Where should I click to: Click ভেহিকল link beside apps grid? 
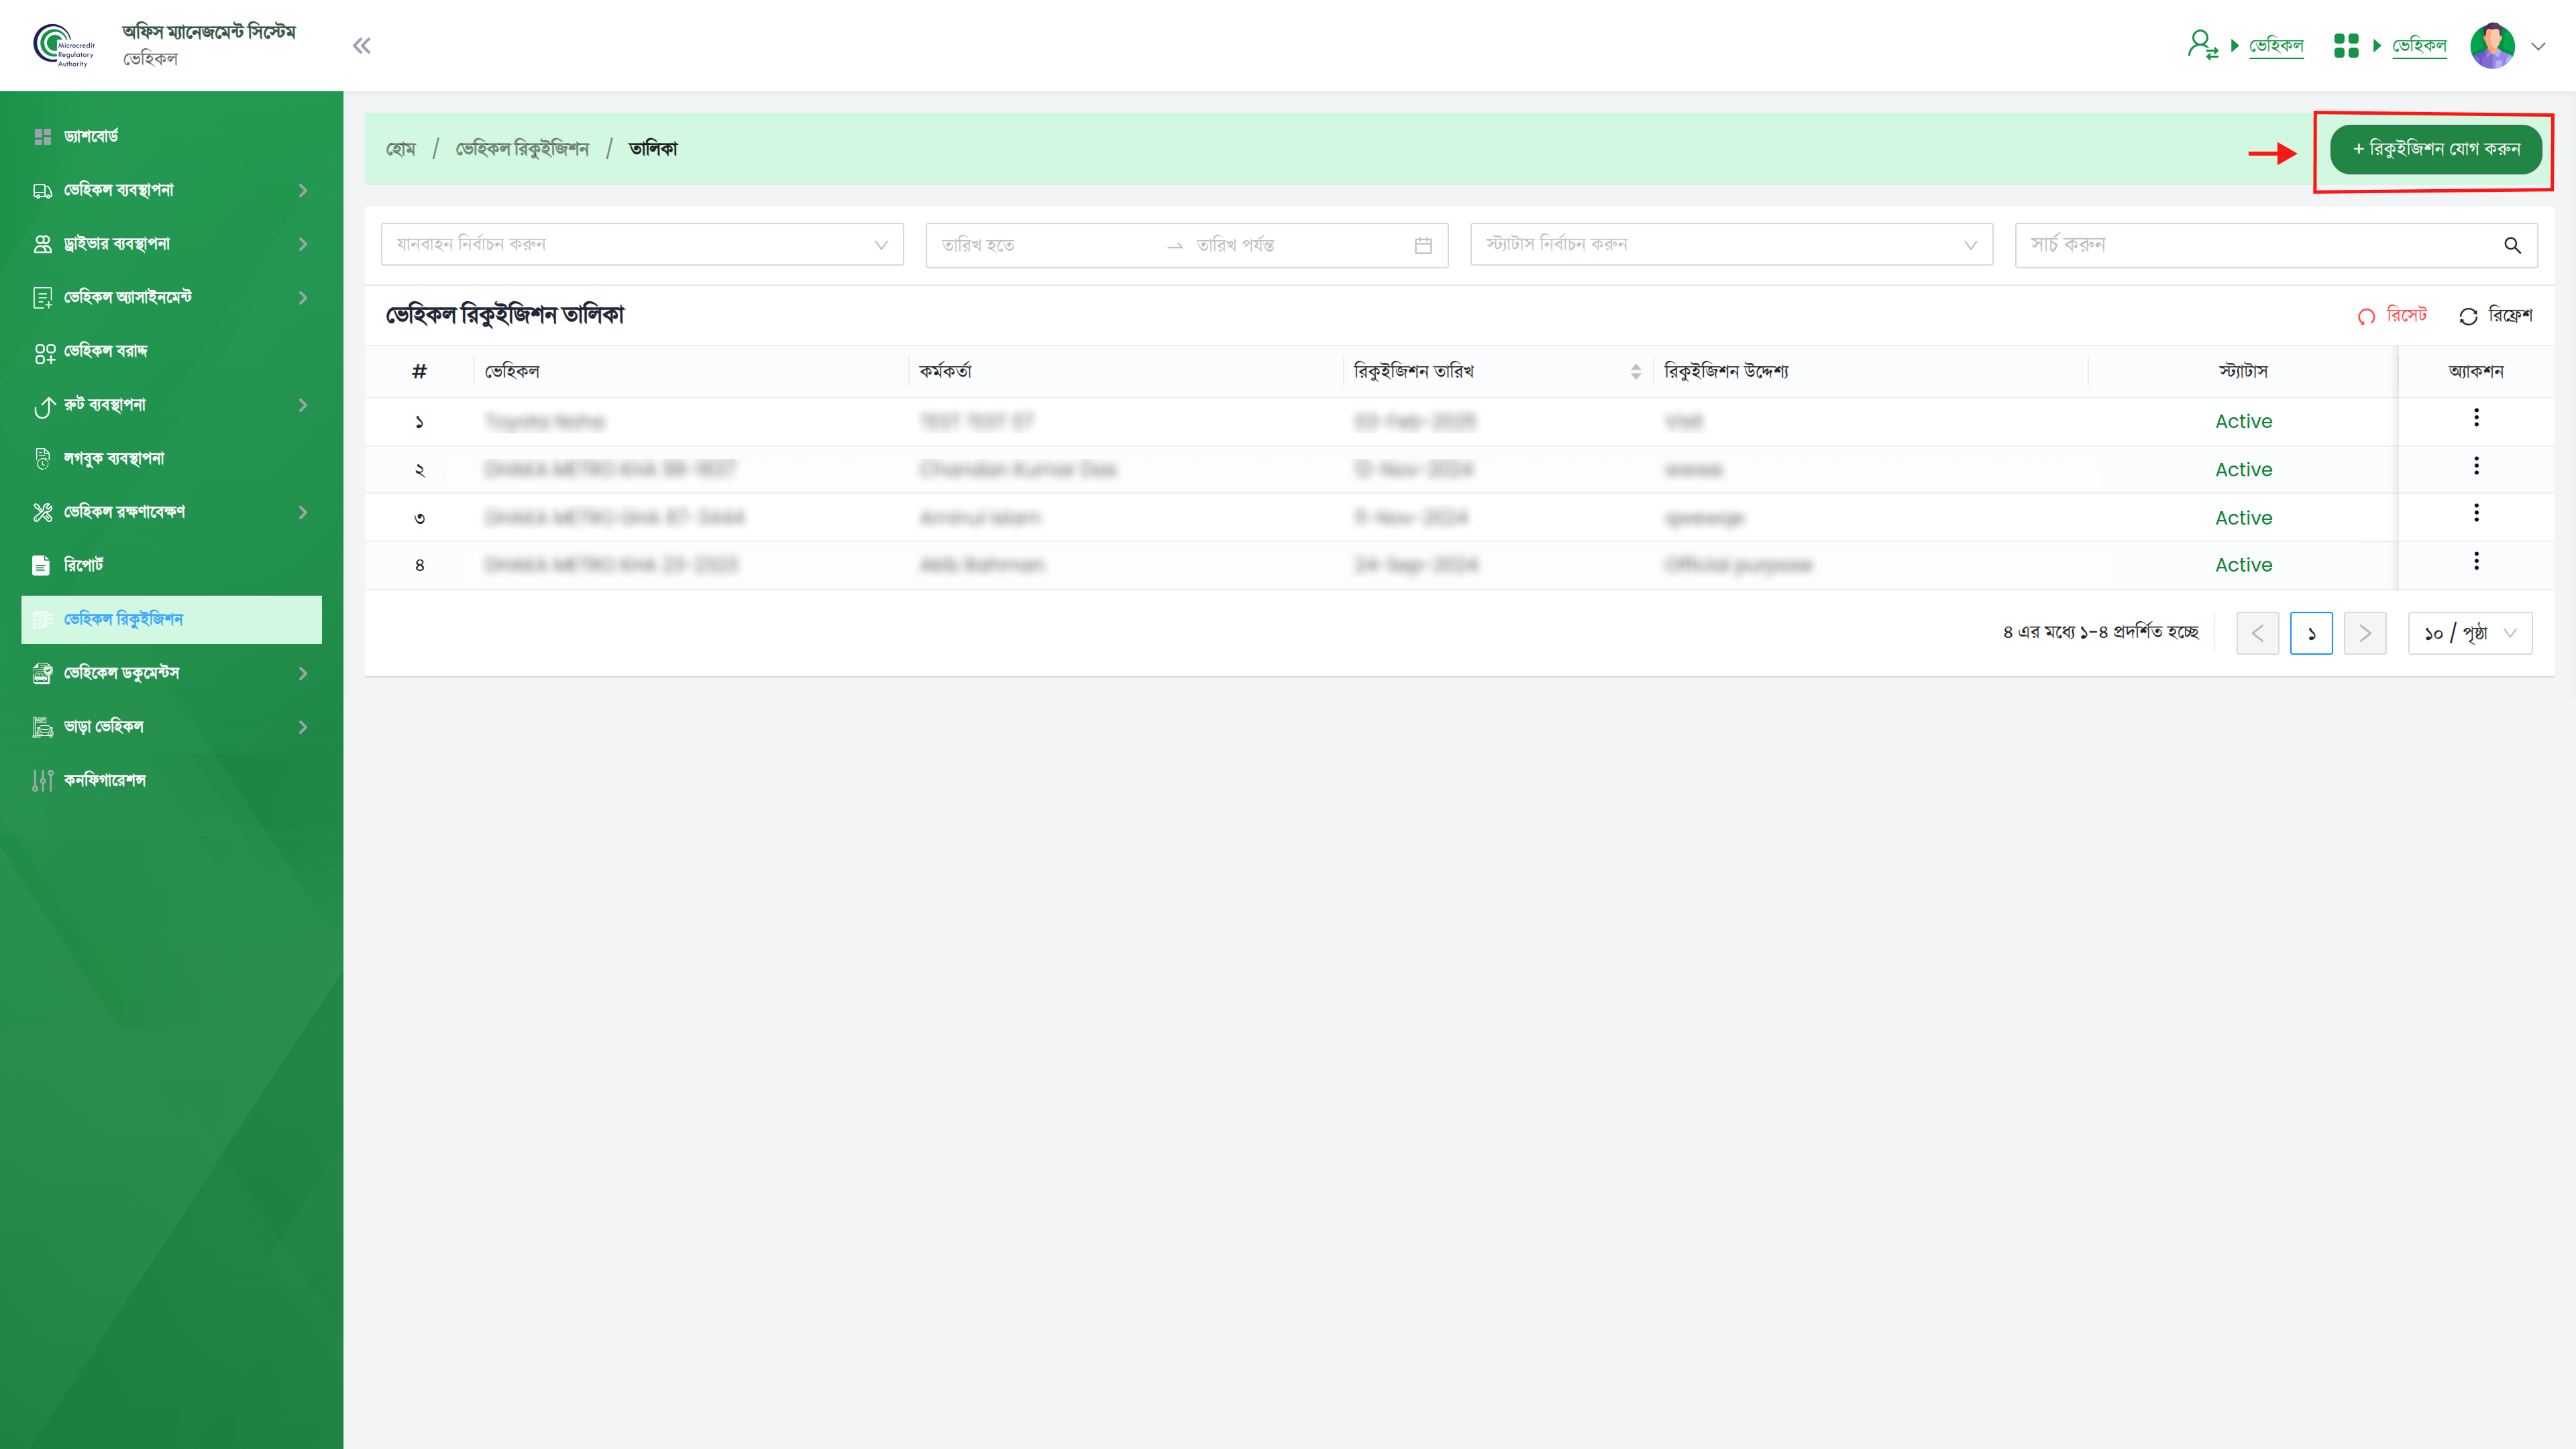2419,45
